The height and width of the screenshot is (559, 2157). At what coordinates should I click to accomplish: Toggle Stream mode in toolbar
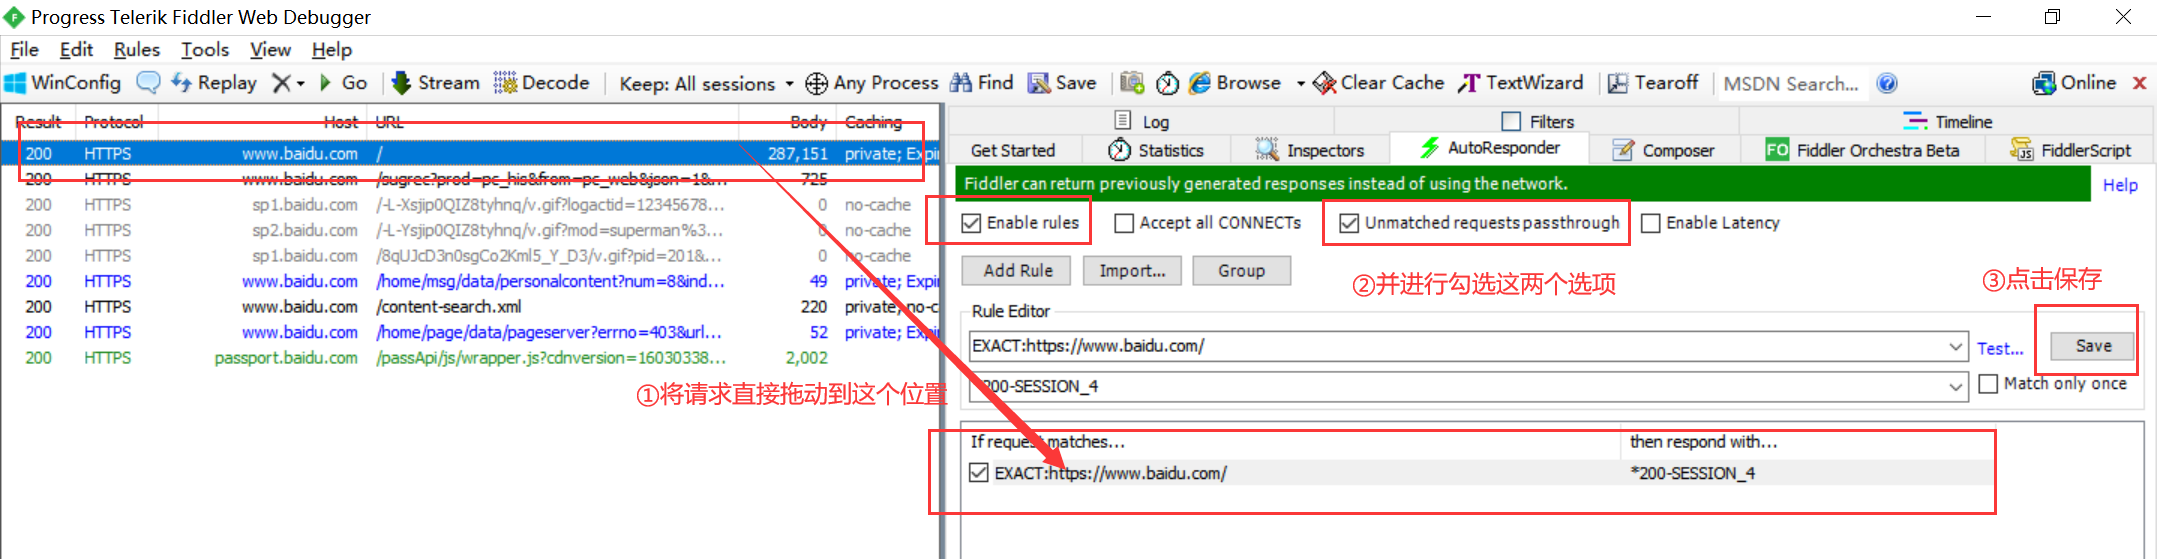pyautogui.click(x=435, y=83)
